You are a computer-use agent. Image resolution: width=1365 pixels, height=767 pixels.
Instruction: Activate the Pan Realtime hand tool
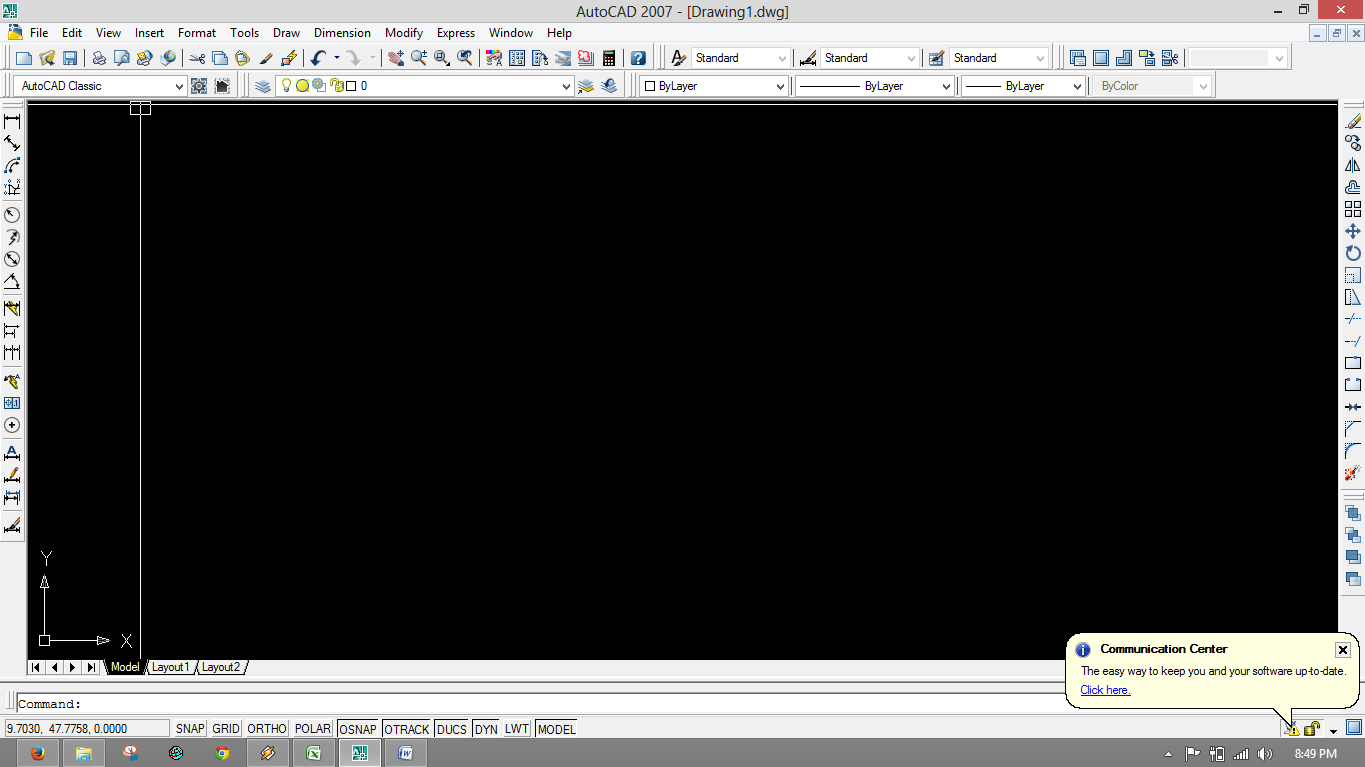[x=396, y=58]
